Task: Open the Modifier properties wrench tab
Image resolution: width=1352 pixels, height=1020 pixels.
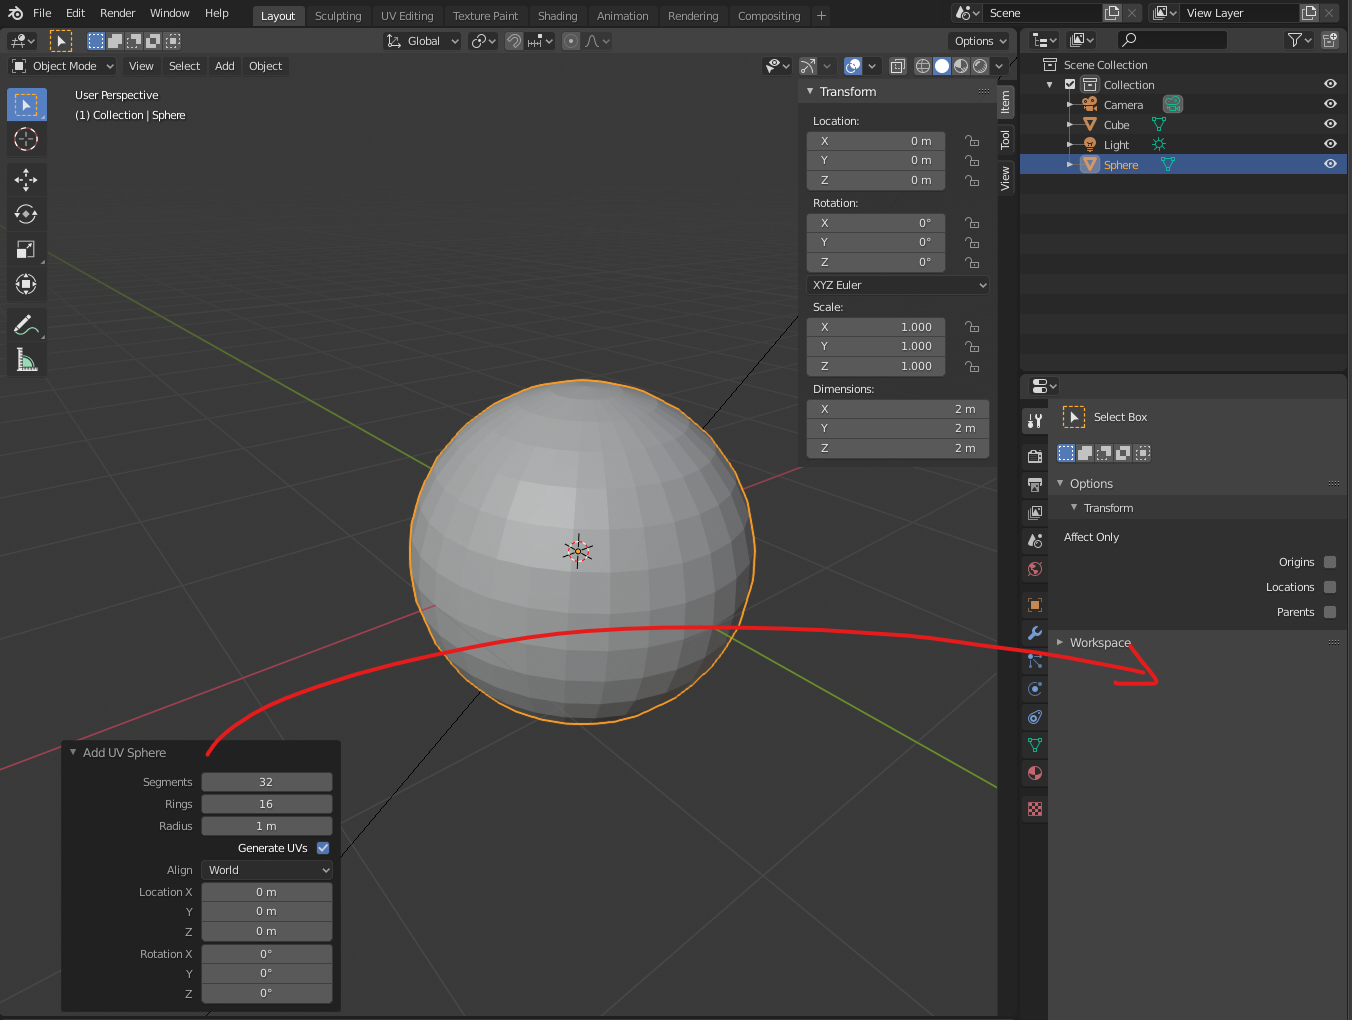Action: tap(1035, 633)
